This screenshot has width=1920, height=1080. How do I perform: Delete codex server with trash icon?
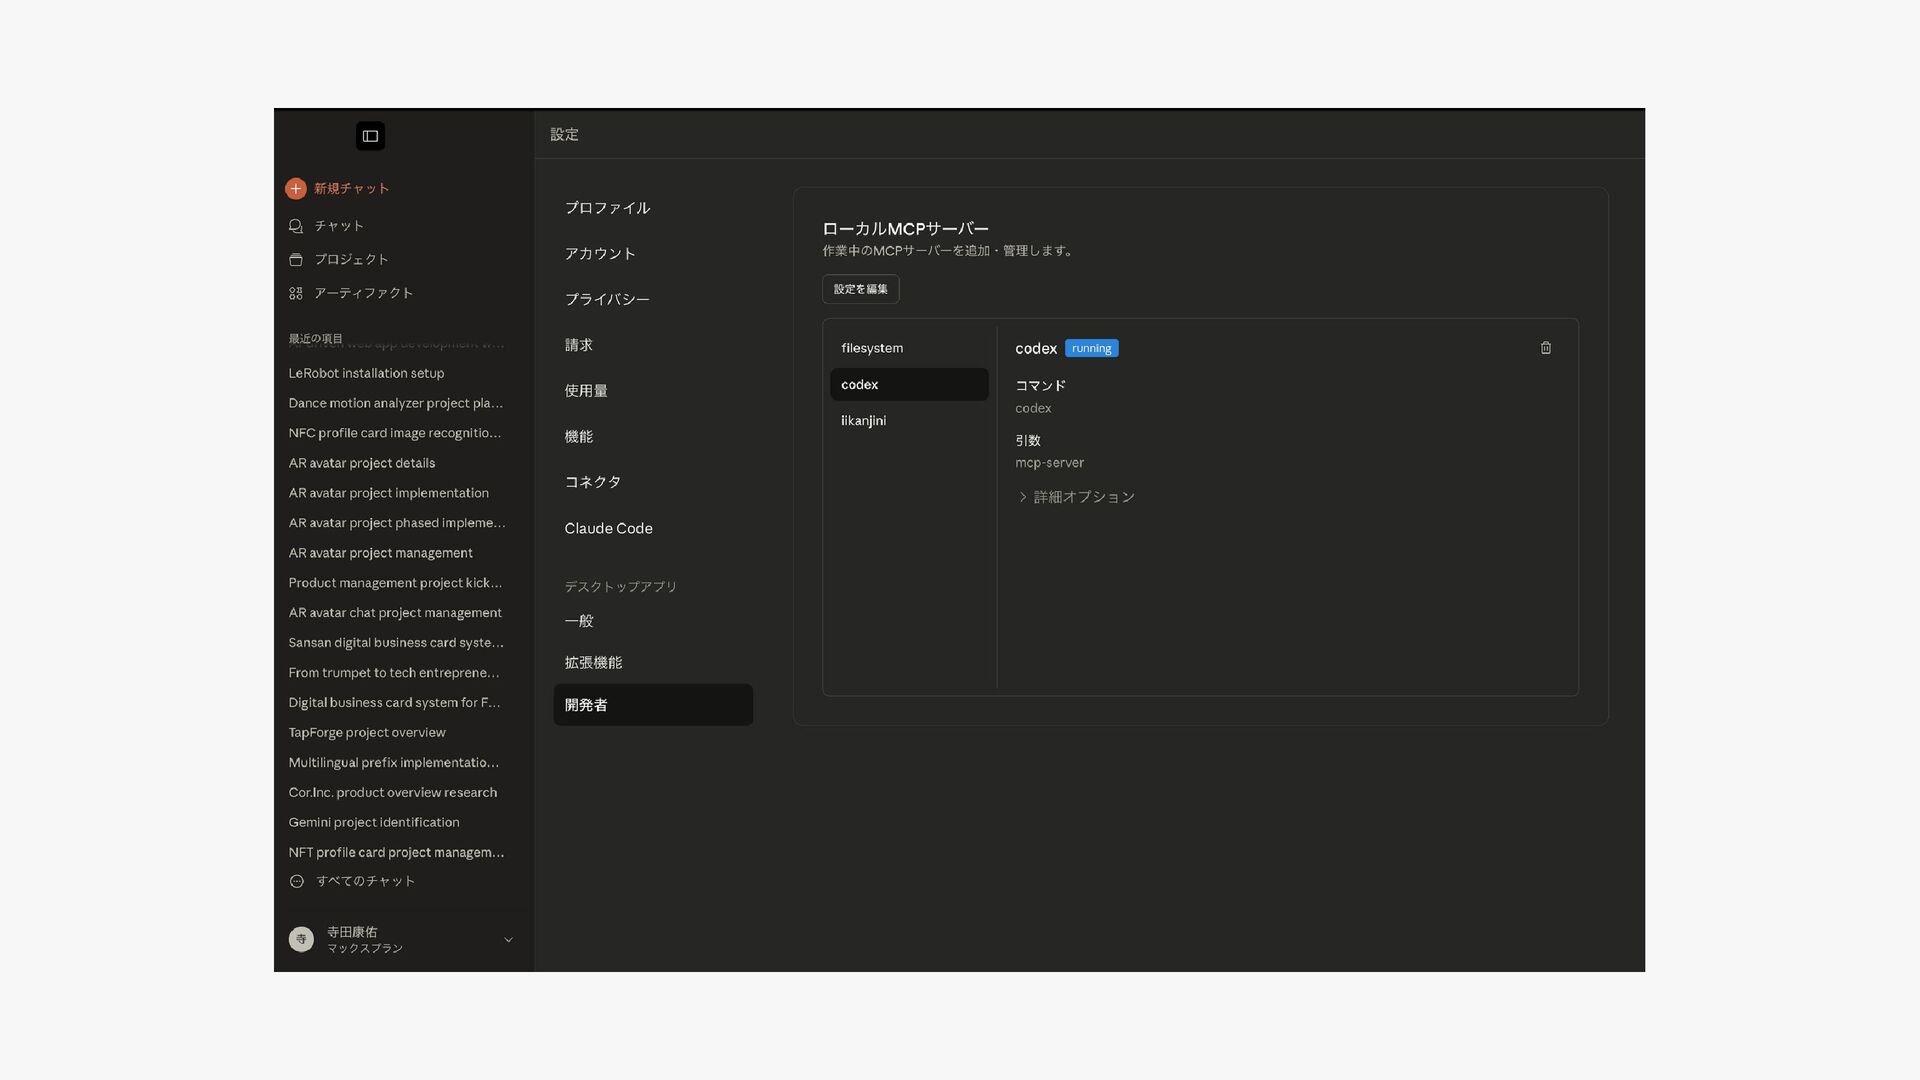[x=1545, y=348]
